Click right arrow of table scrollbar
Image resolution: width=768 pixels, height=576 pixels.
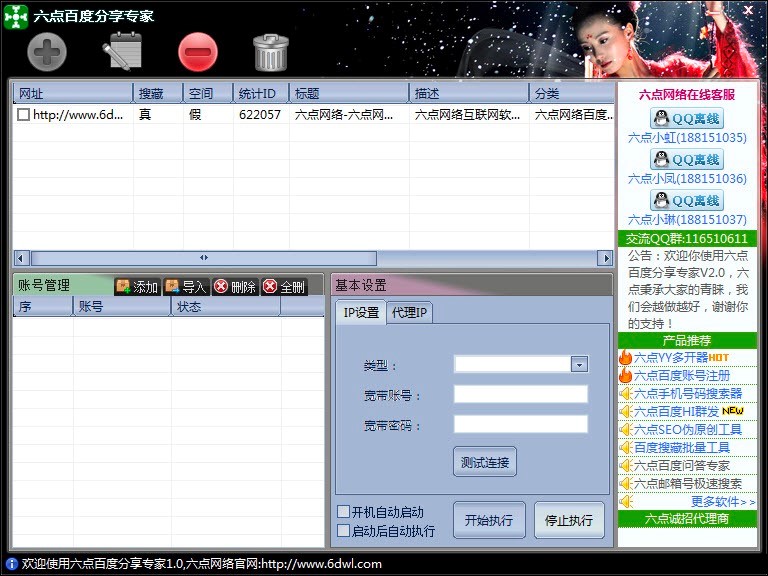pyautogui.click(x=606, y=258)
